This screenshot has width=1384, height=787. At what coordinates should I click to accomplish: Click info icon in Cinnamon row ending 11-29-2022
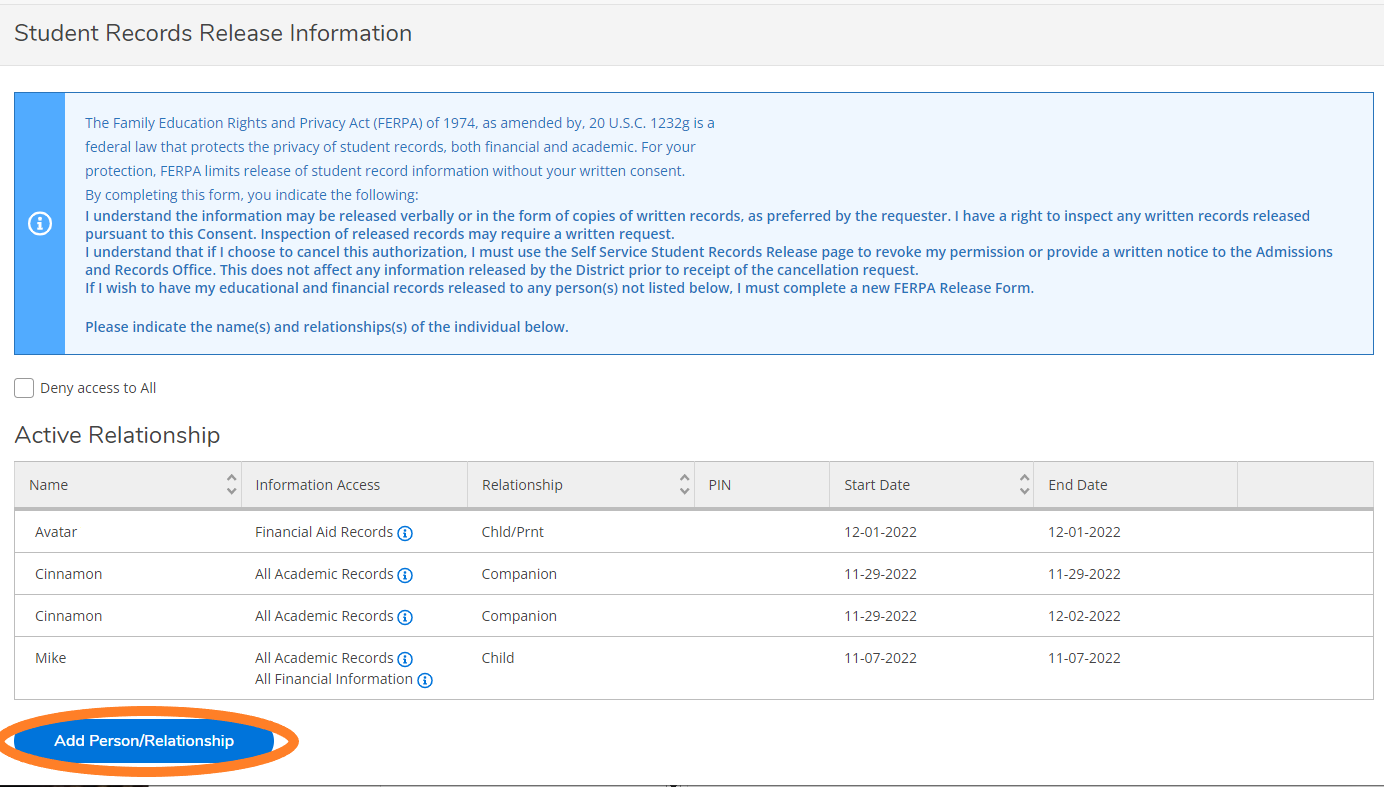click(x=405, y=575)
